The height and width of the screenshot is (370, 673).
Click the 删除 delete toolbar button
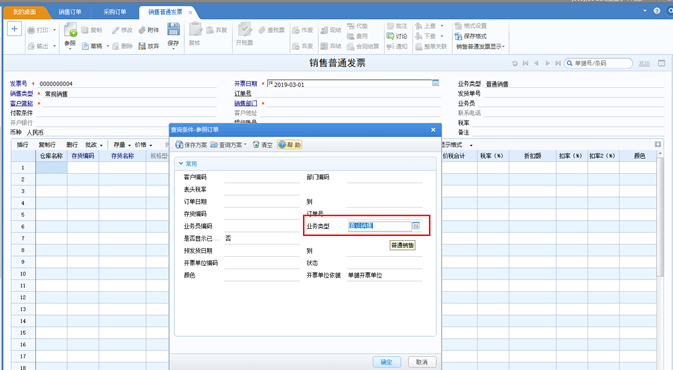[x=122, y=46]
